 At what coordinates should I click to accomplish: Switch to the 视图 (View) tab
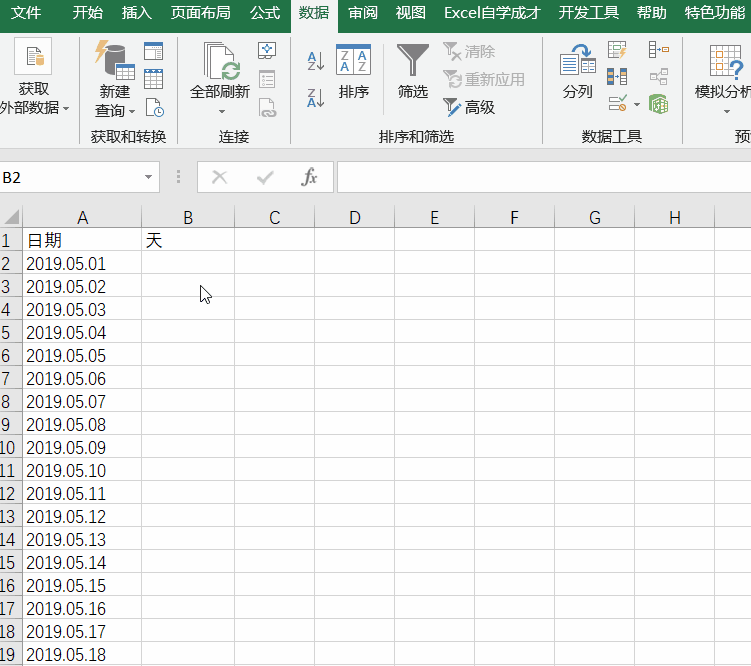click(x=410, y=13)
